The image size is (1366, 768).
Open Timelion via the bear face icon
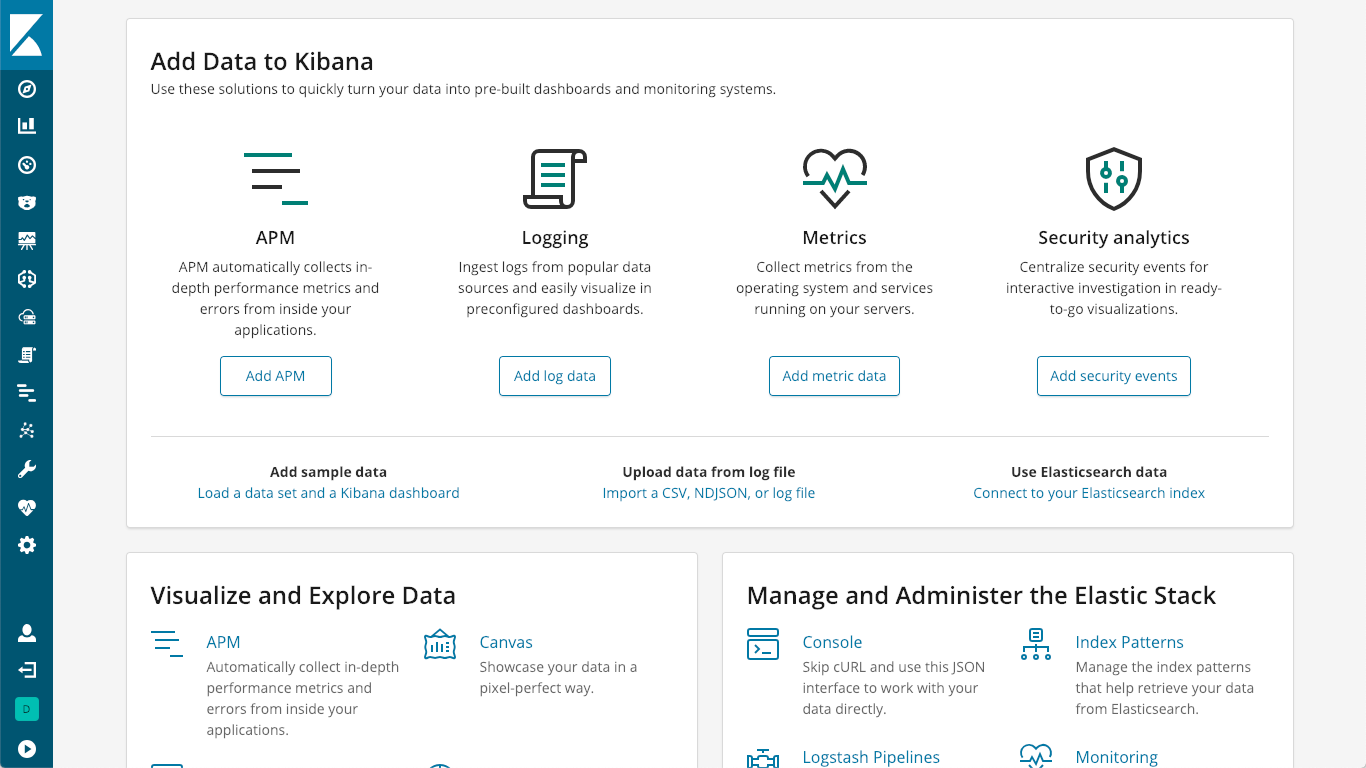tap(27, 203)
